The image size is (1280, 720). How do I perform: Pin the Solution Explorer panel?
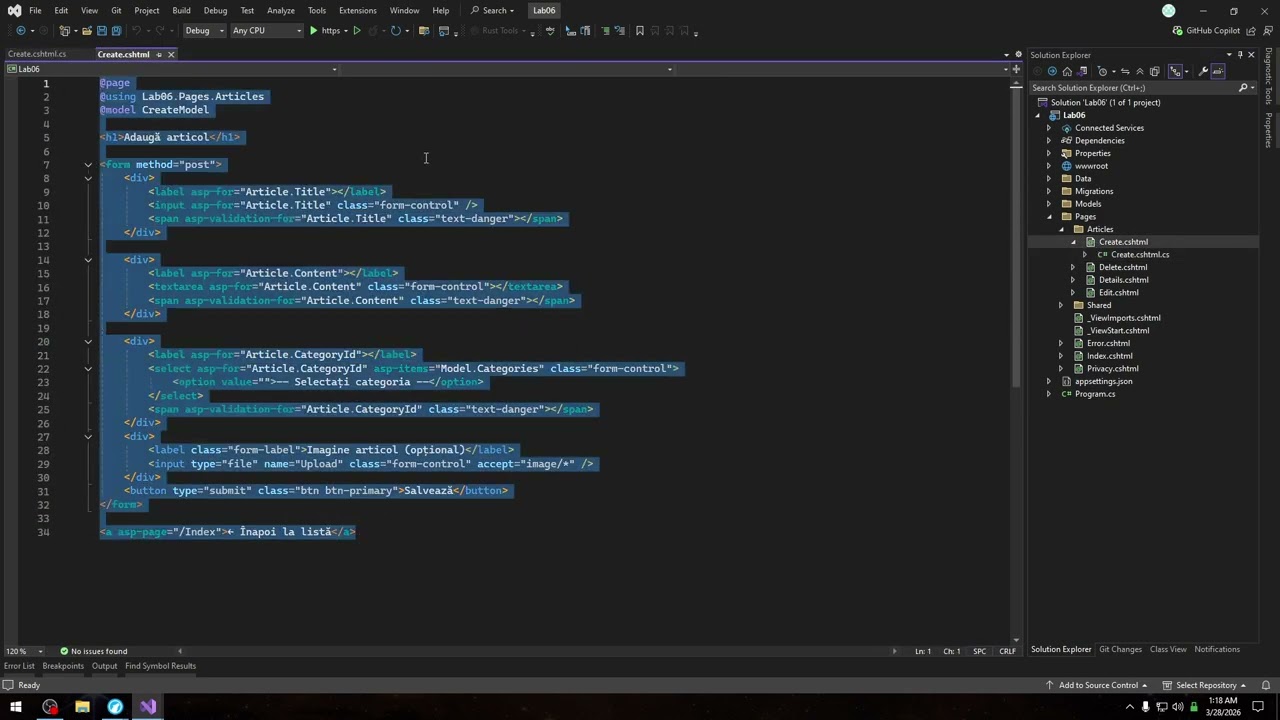(1240, 55)
